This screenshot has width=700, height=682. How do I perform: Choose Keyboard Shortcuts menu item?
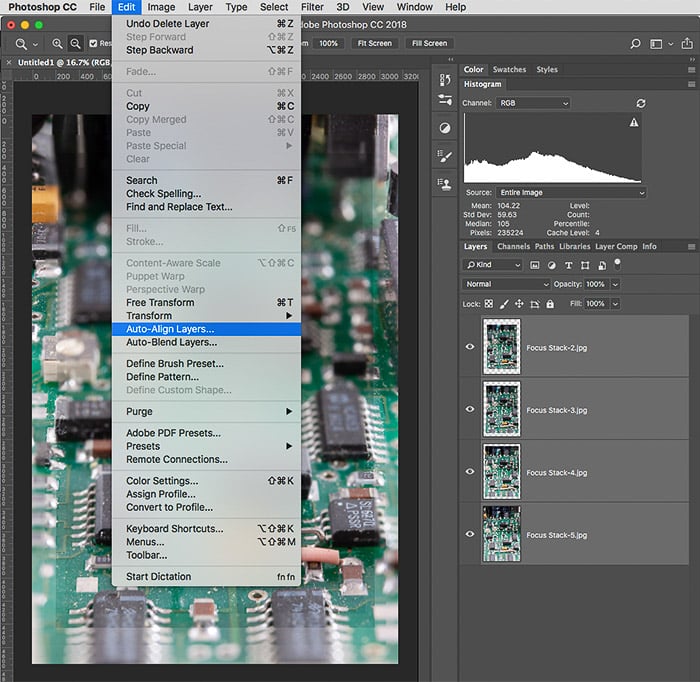click(x=206, y=528)
